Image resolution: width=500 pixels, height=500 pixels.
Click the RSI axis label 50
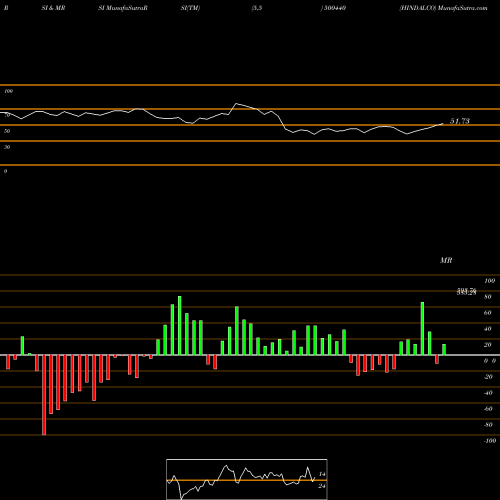coord(7,131)
